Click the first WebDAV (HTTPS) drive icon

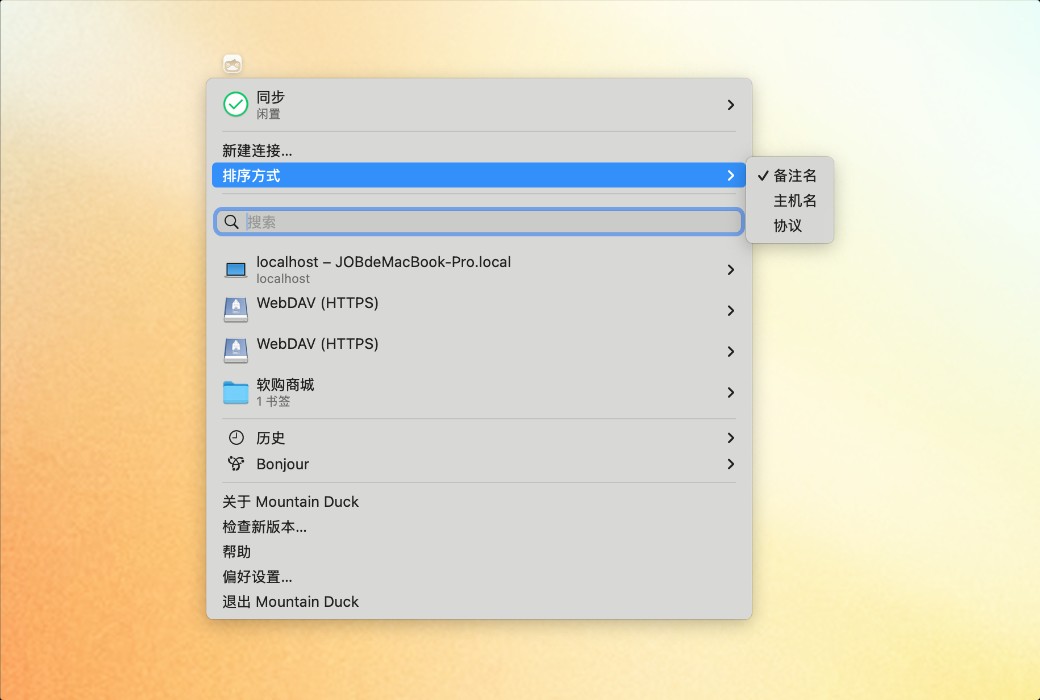tap(235, 311)
